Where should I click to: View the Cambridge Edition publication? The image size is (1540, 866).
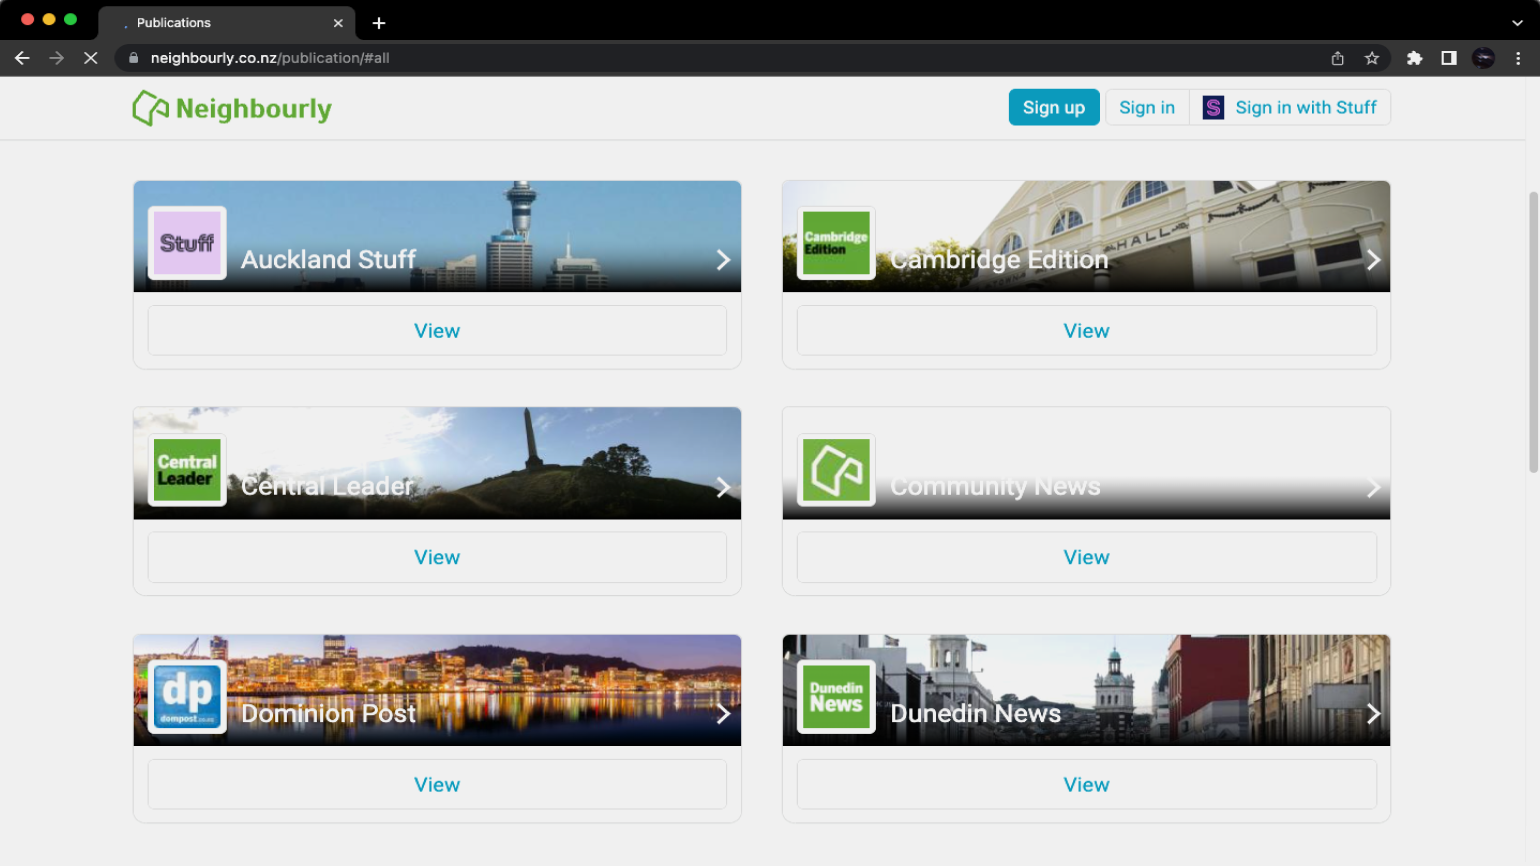[x=1087, y=331]
